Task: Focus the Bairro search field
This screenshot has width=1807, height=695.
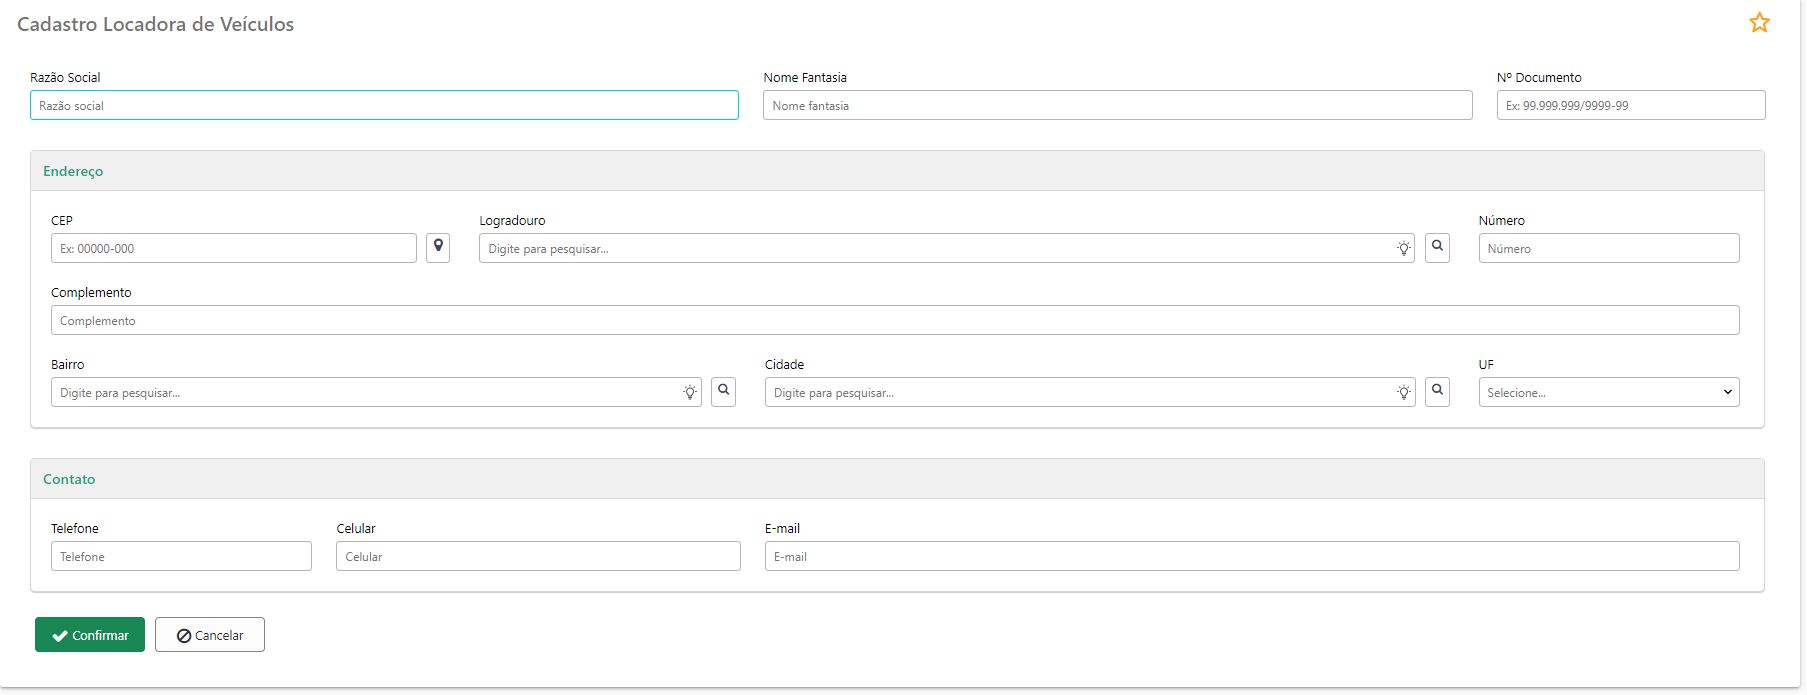Action: [x=376, y=392]
